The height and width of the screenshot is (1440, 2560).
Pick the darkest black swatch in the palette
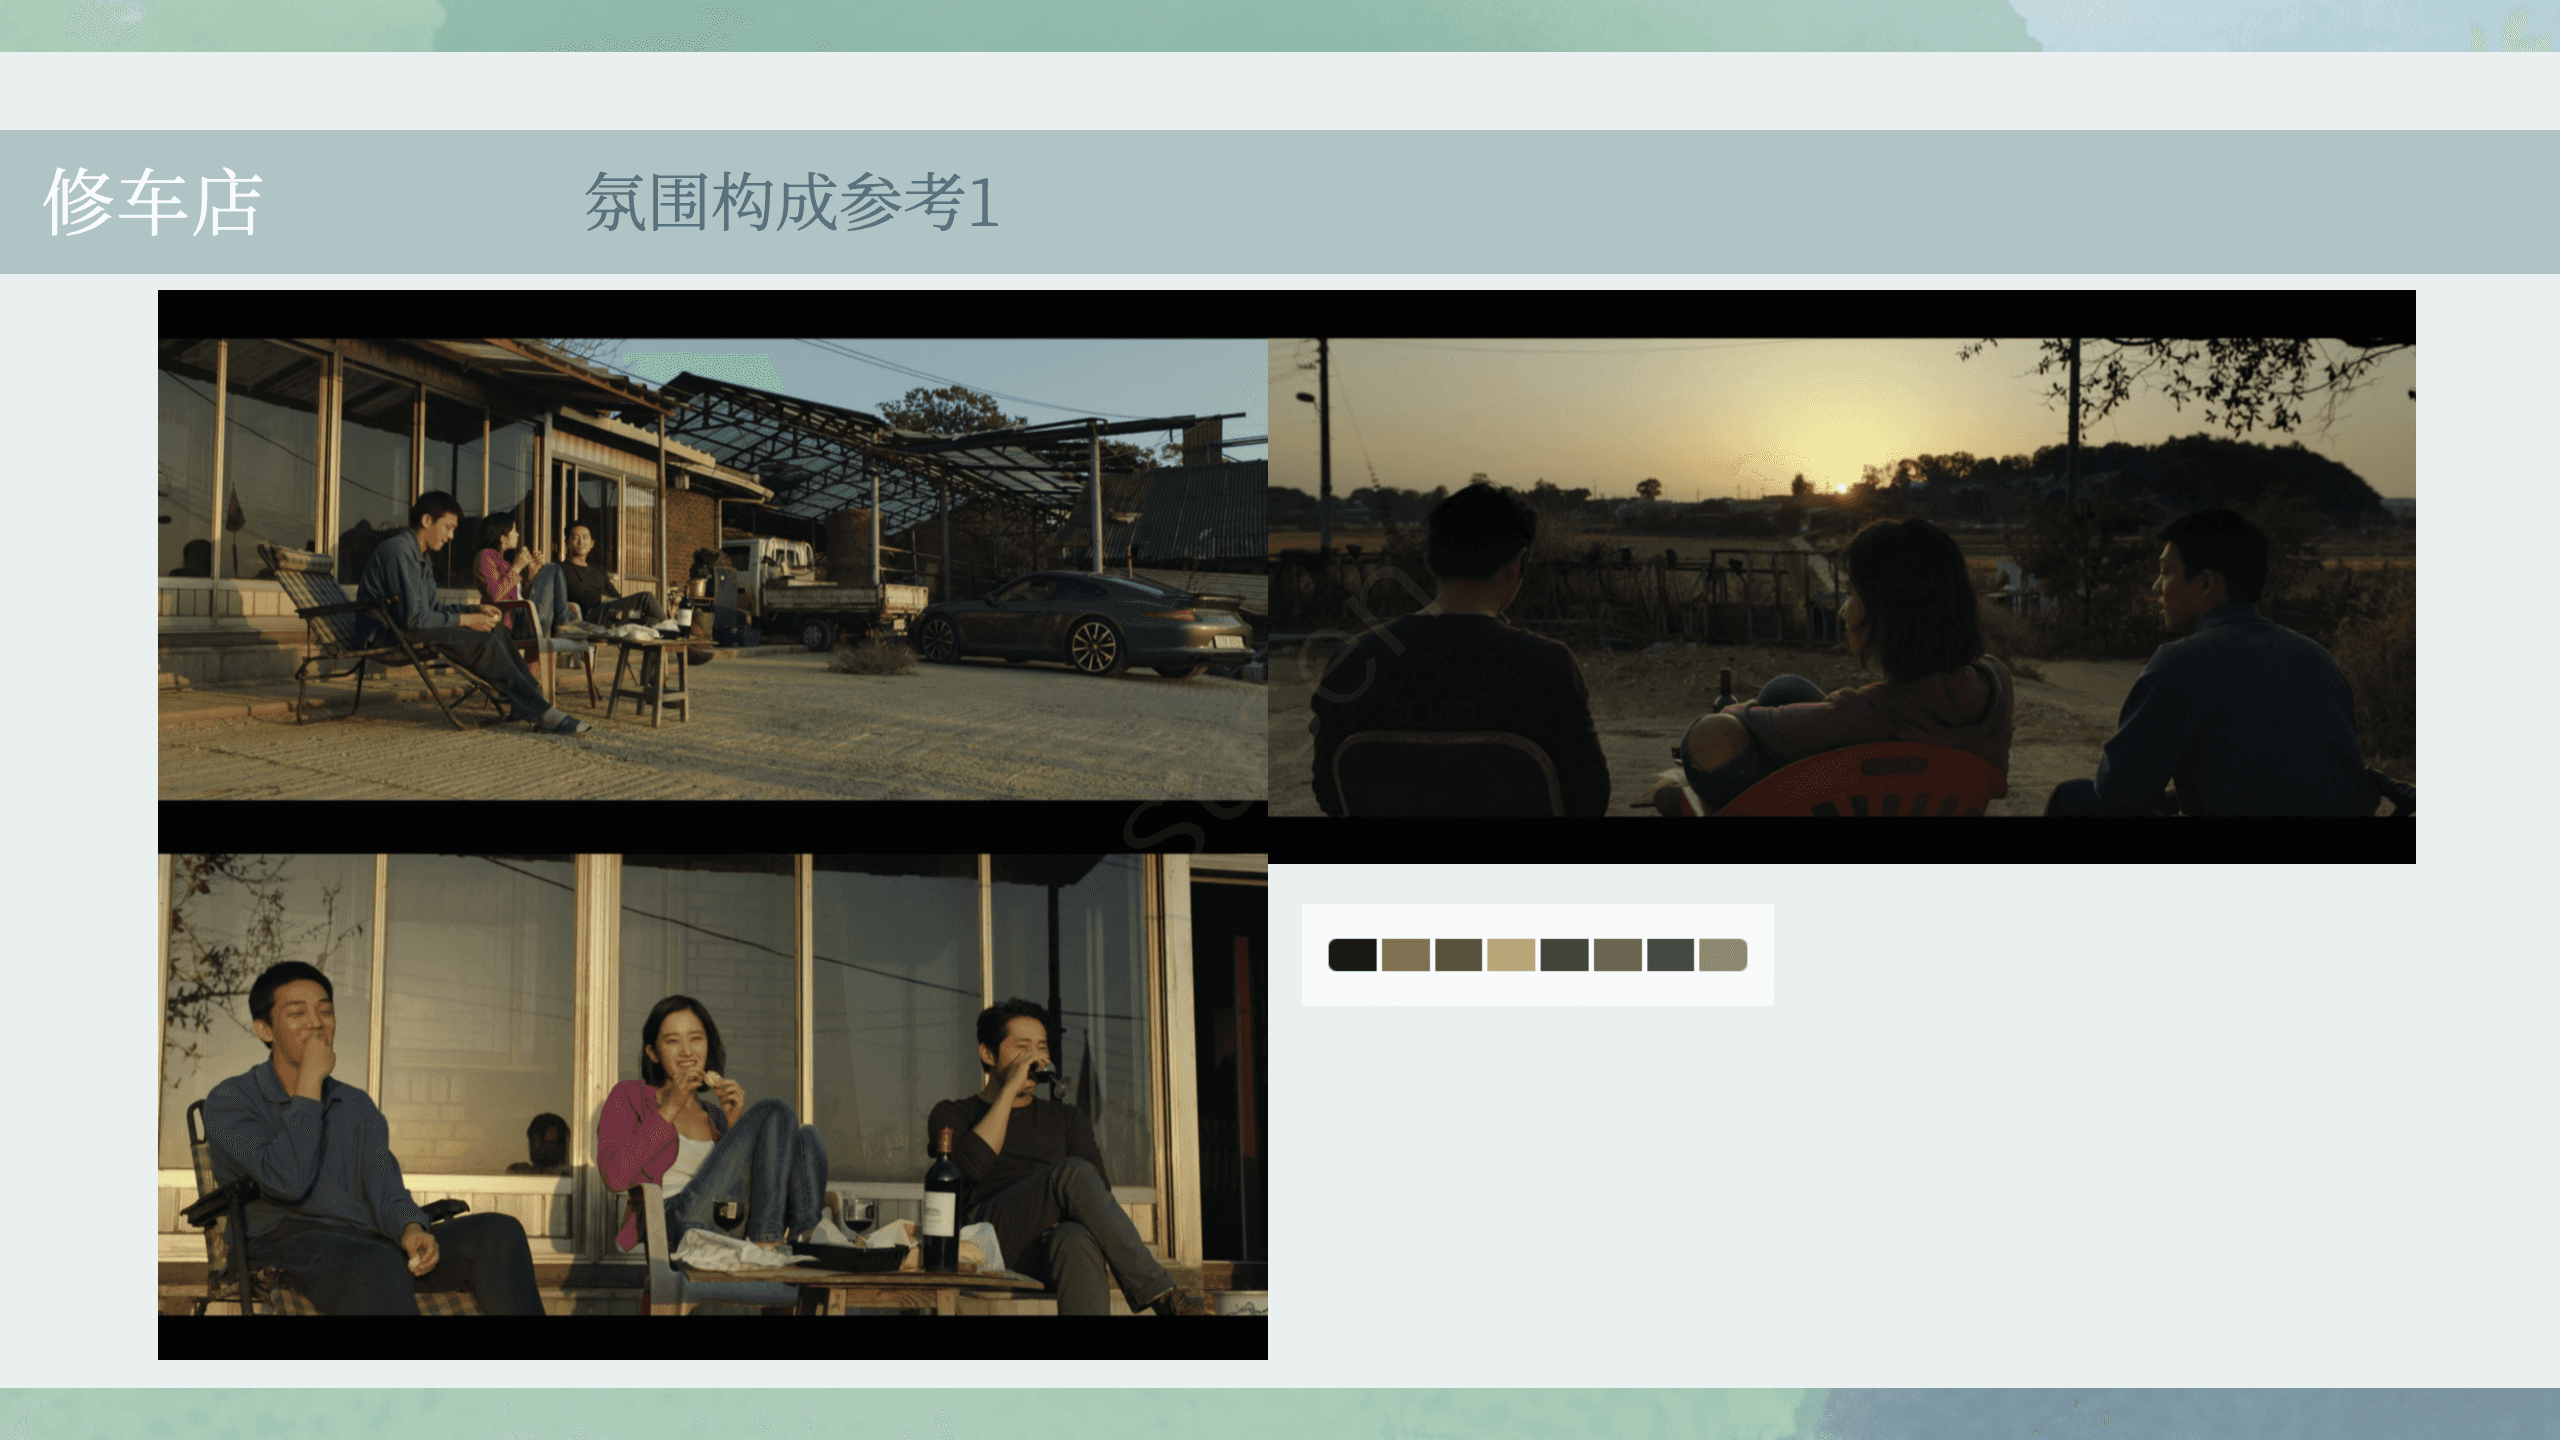(1352, 955)
